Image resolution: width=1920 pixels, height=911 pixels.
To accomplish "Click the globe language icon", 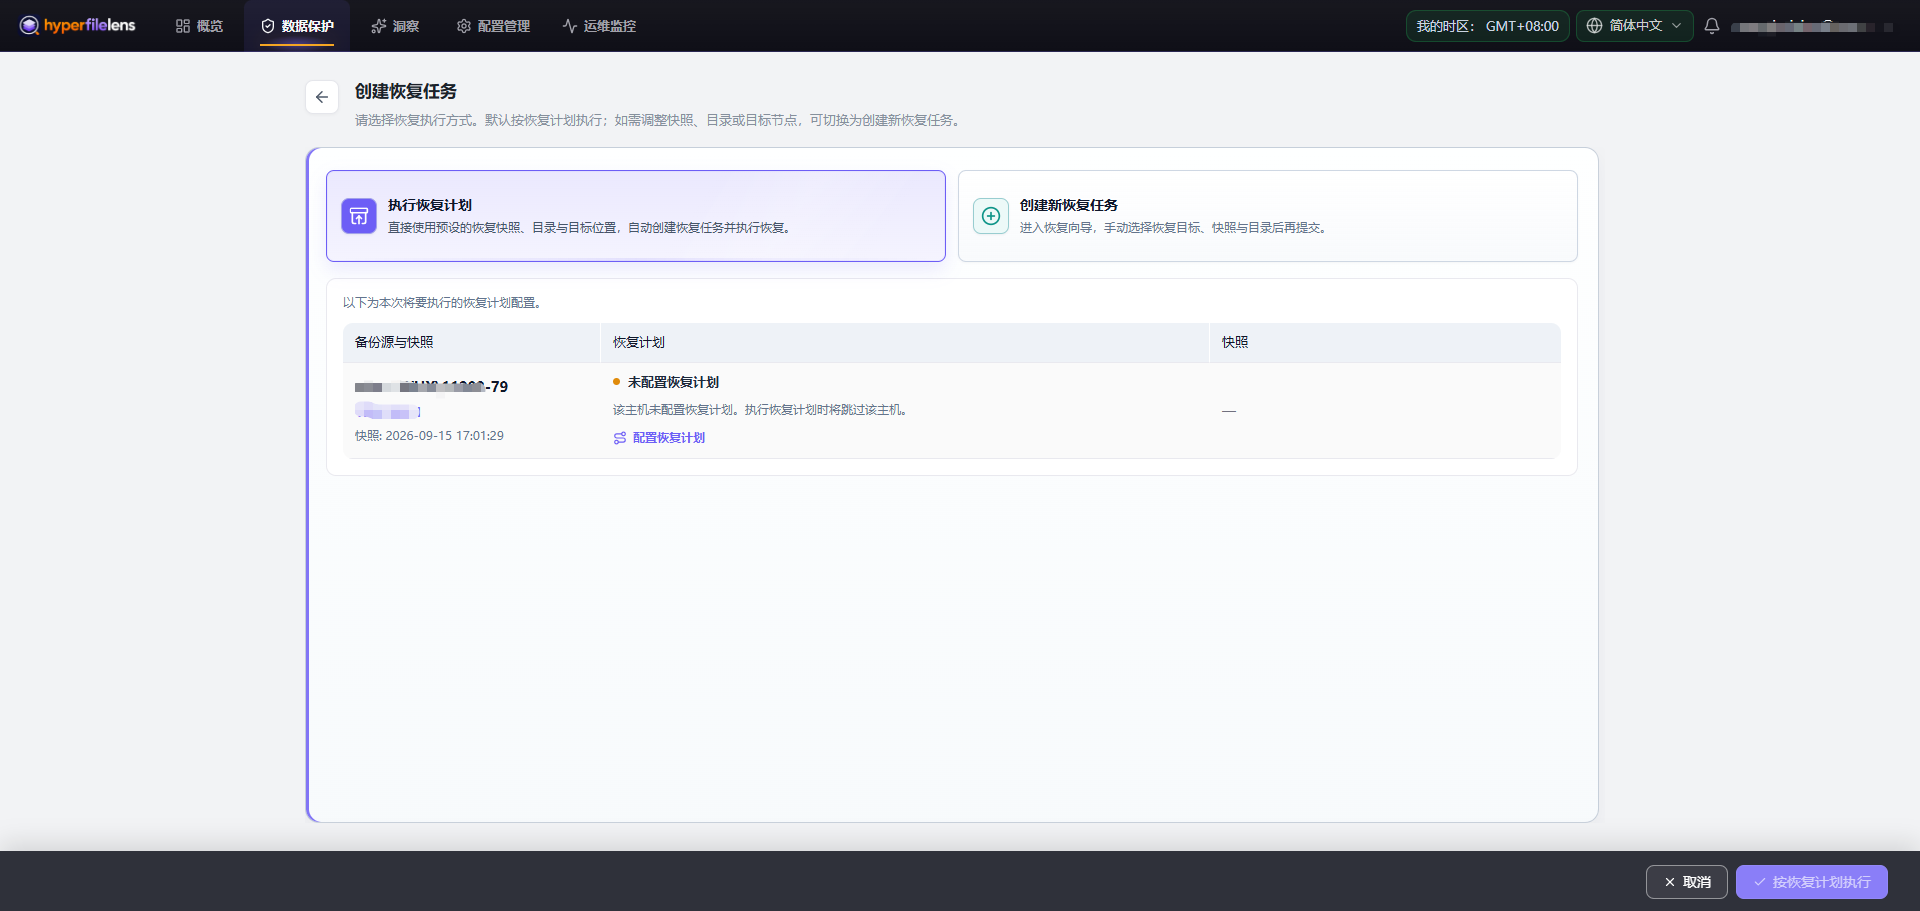I will (1594, 26).
